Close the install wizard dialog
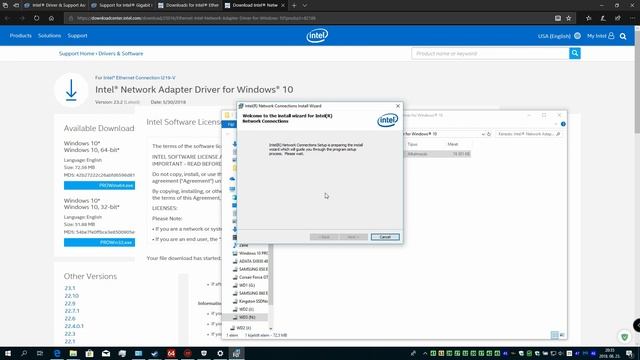Image resolution: width=640 pixels, height=360 pixels. (398, 106)
